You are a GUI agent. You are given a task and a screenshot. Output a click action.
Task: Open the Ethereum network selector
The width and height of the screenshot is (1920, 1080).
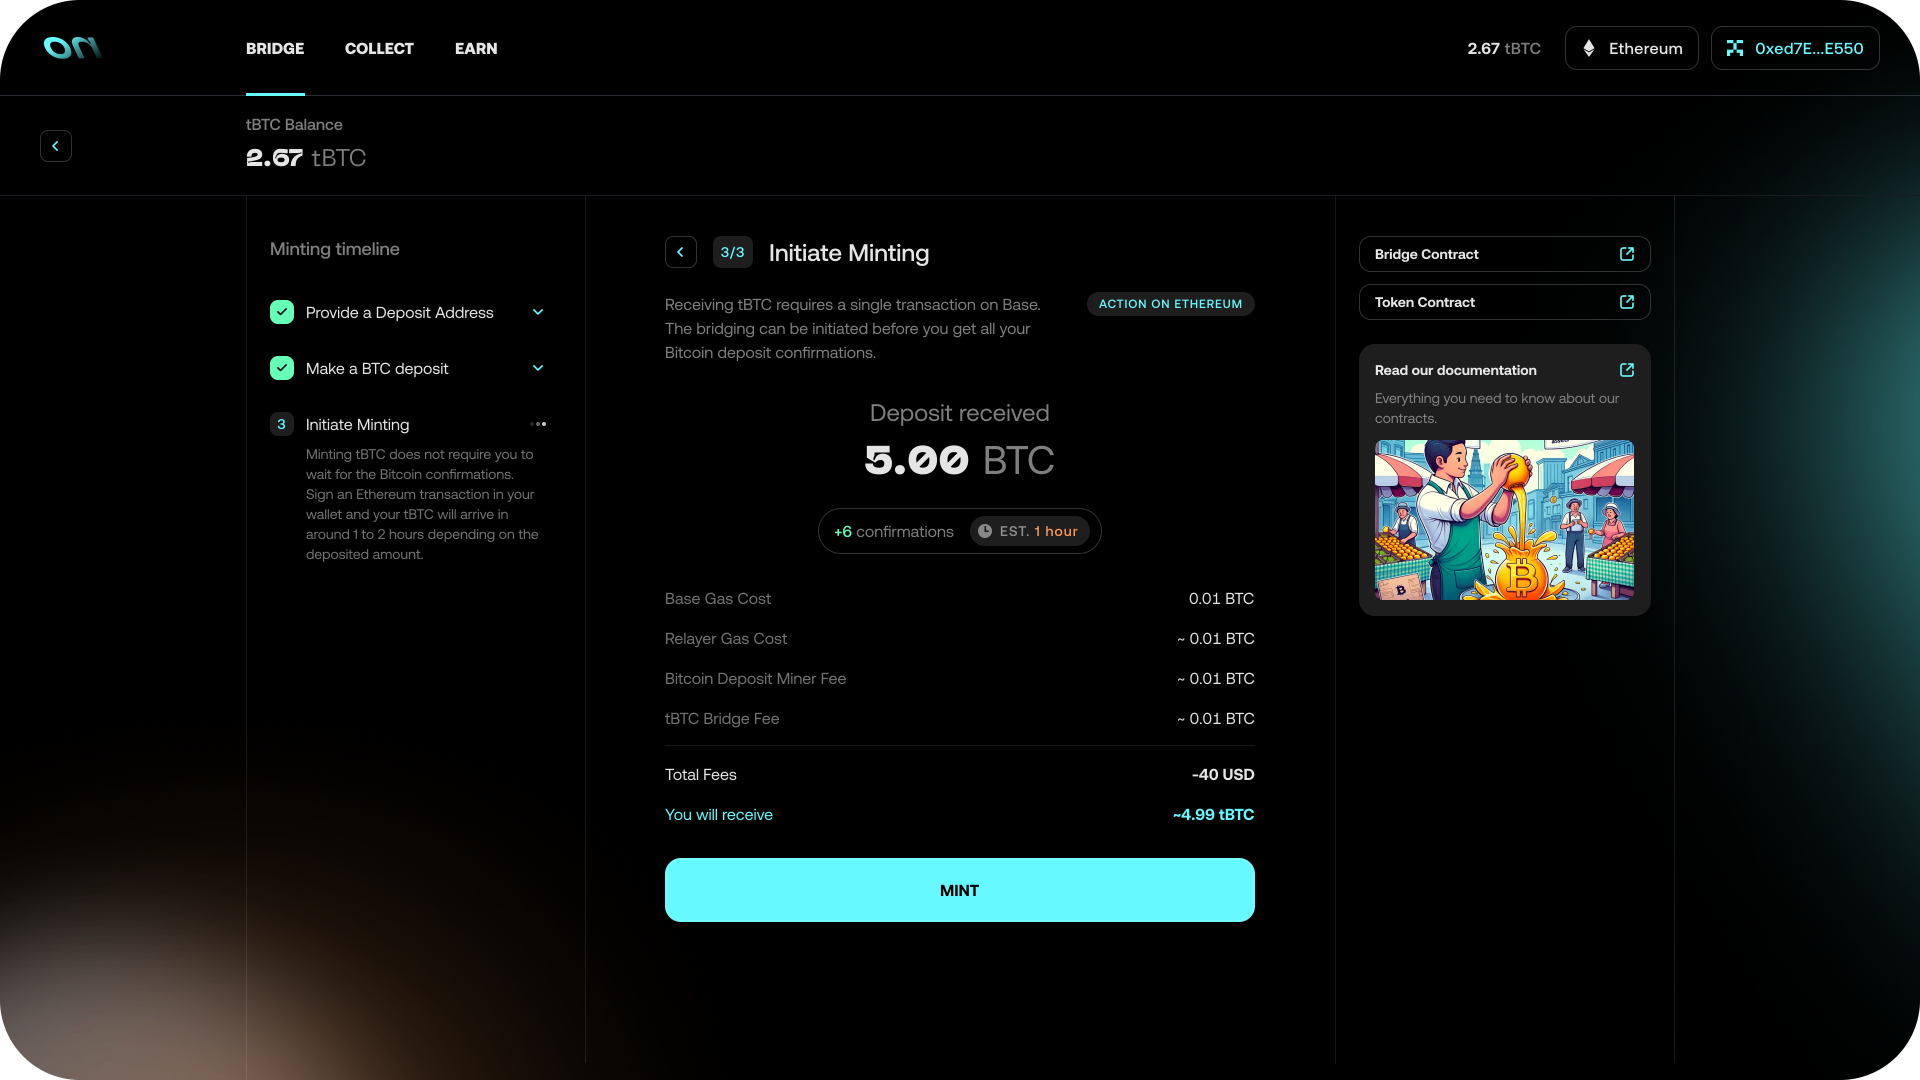(1631, 48)
